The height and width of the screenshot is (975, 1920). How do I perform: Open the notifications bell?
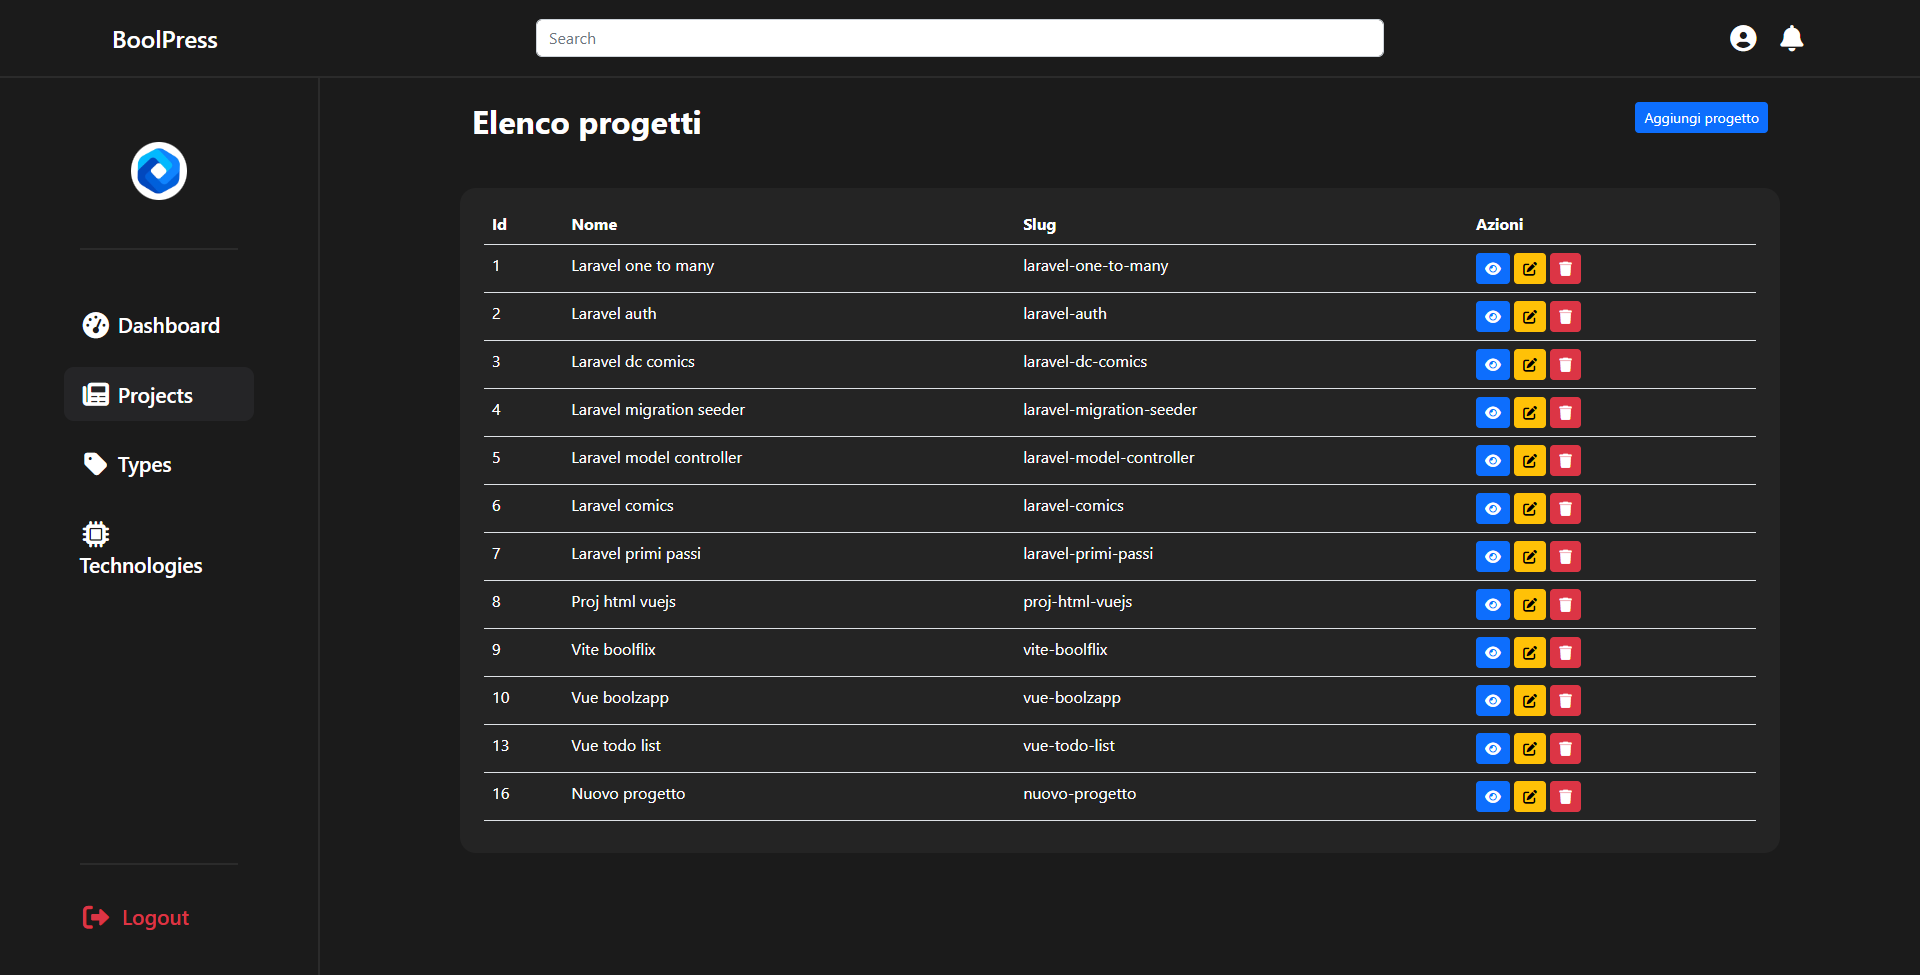[1792, 38]
